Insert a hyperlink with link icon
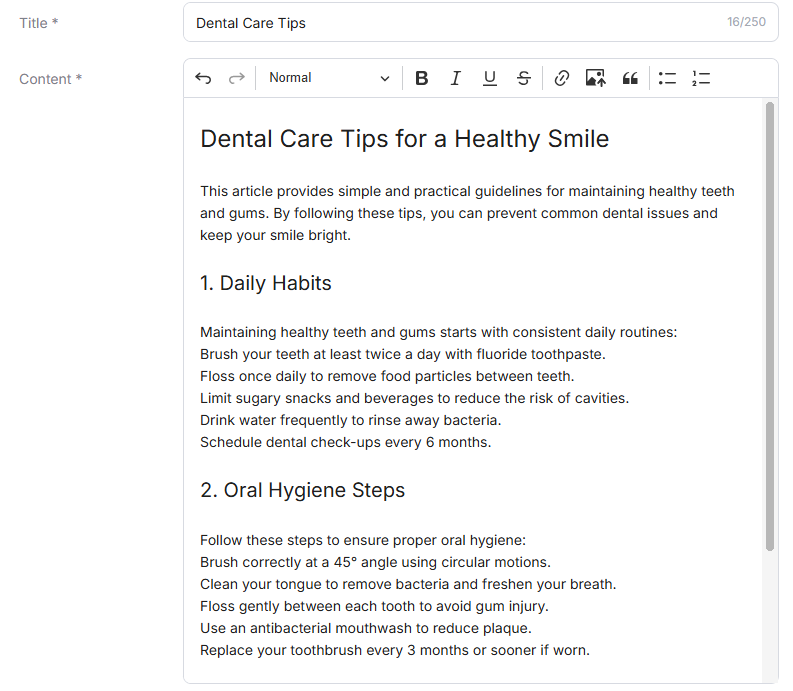793x691 pixels. click(561, 78)
